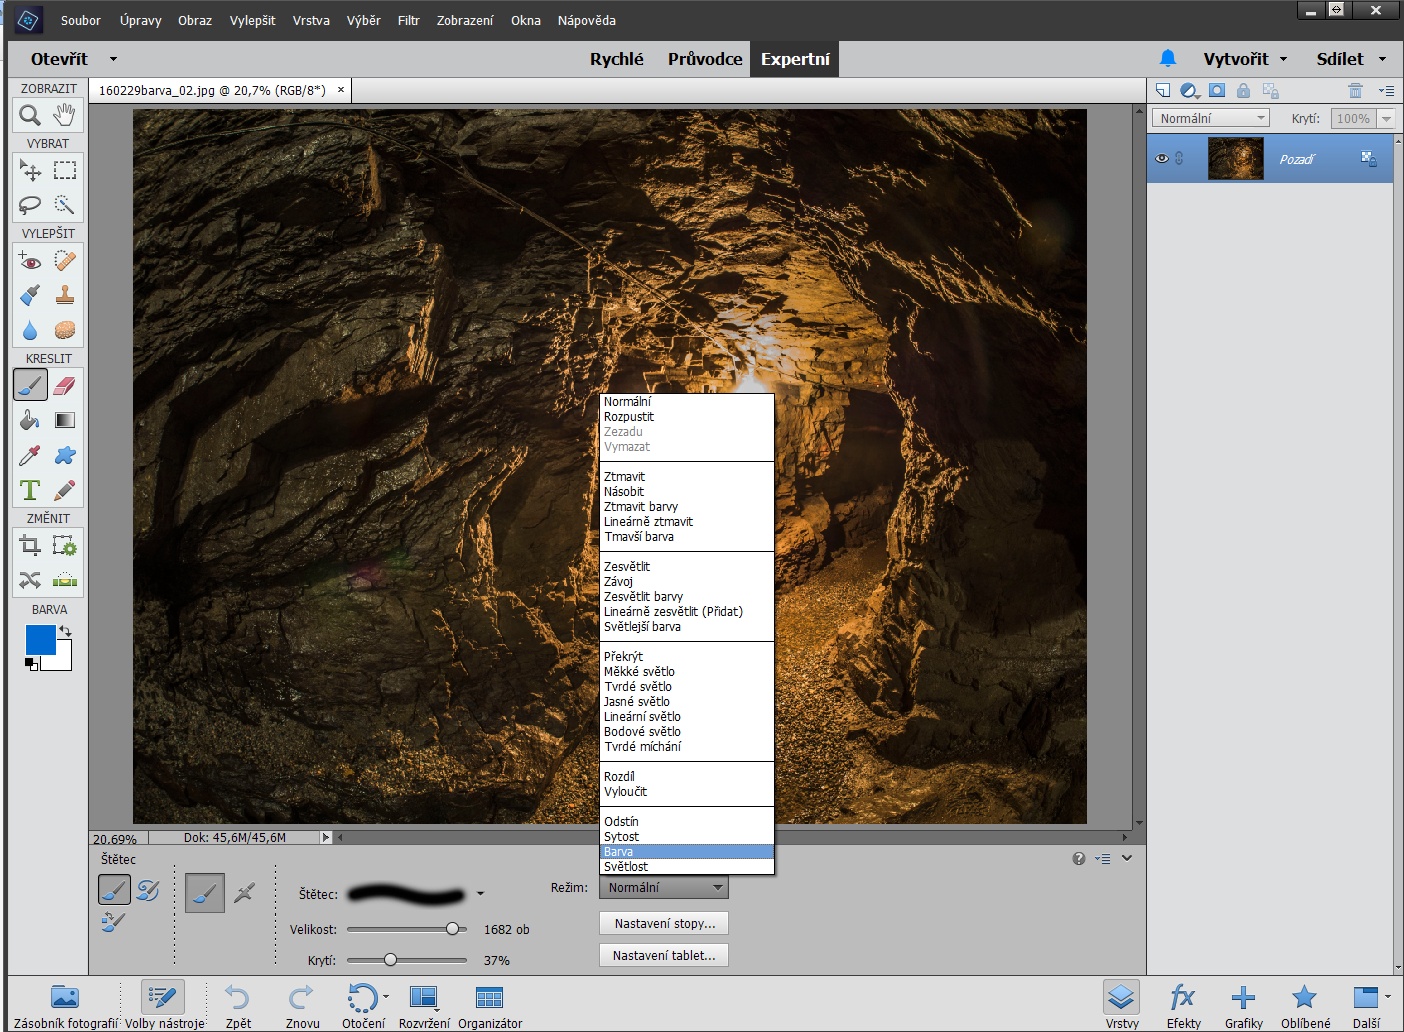Switch to the Rychlé editing tab
Viewport: 1404px width, 1032px height.
tap(616, 59)
